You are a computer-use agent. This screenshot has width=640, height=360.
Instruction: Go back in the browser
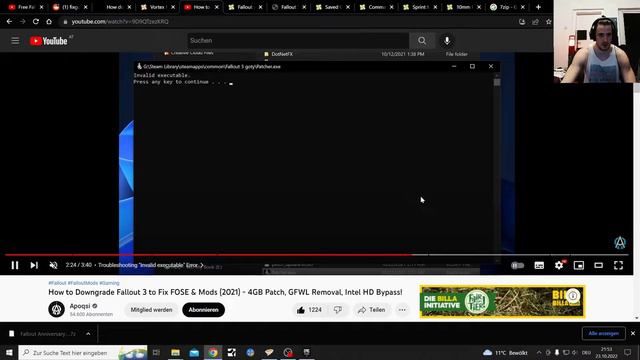(x=9, y=22)
